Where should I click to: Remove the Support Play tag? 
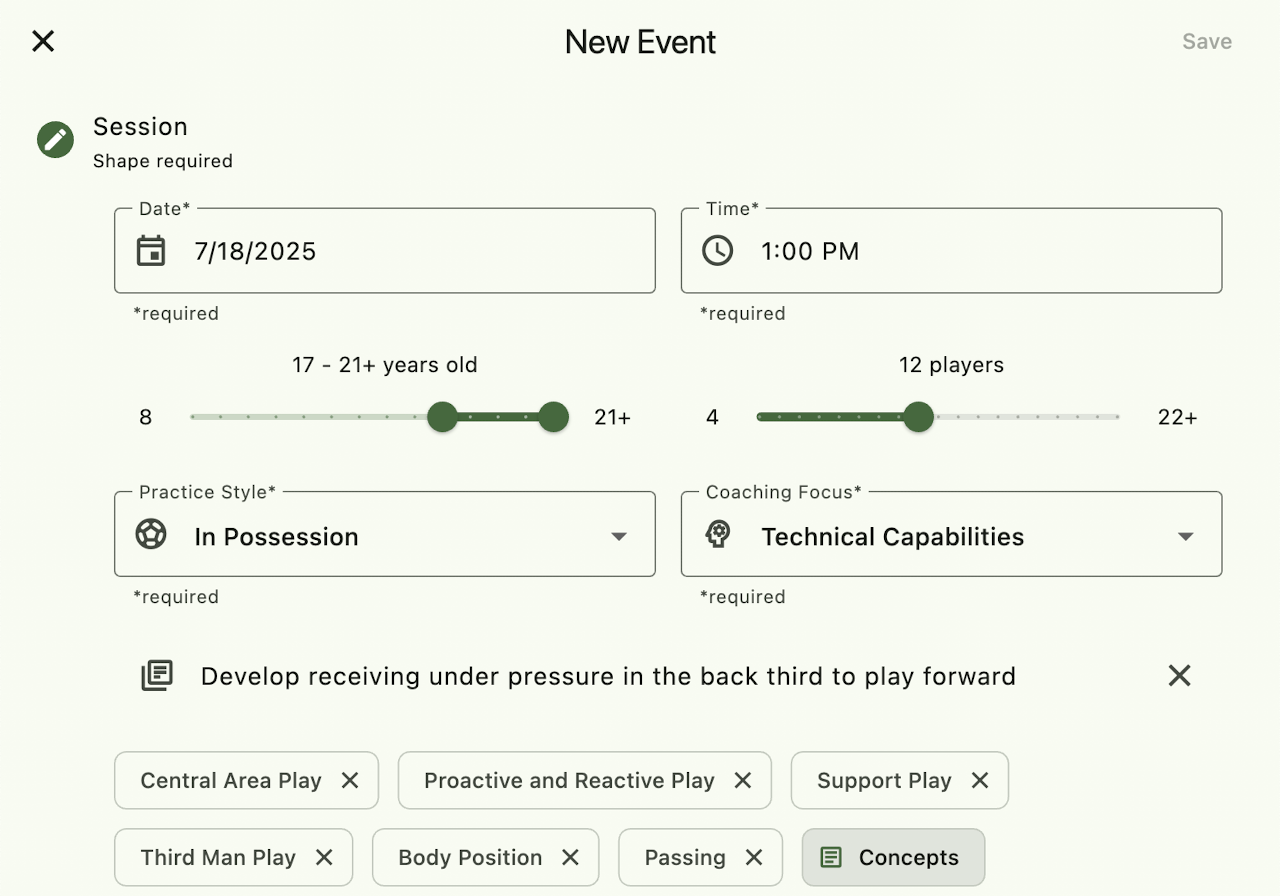click(x=980, y=781)
